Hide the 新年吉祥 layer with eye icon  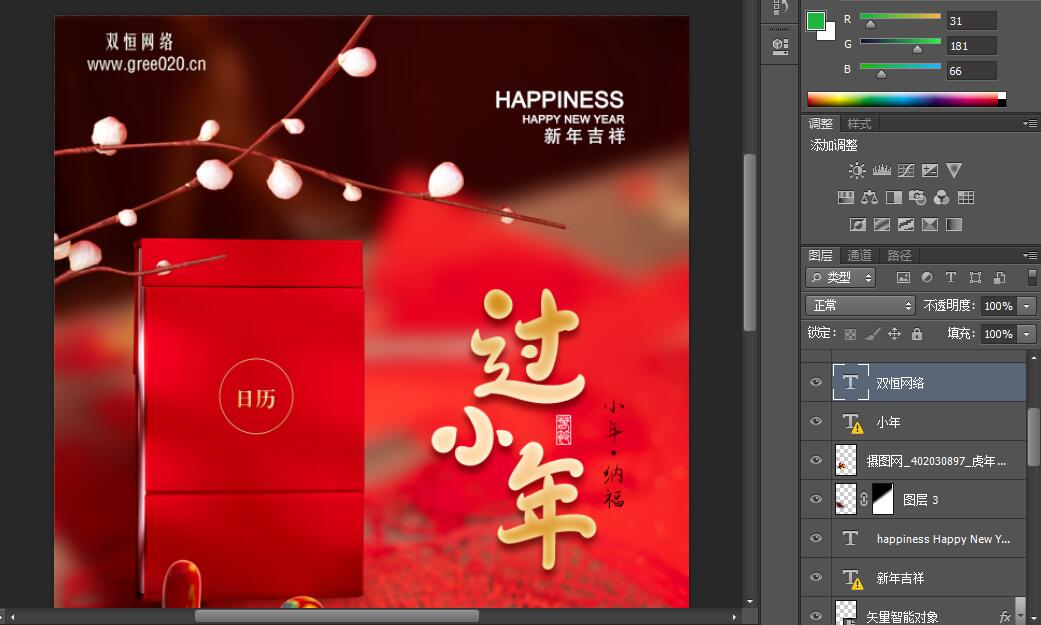816,578
